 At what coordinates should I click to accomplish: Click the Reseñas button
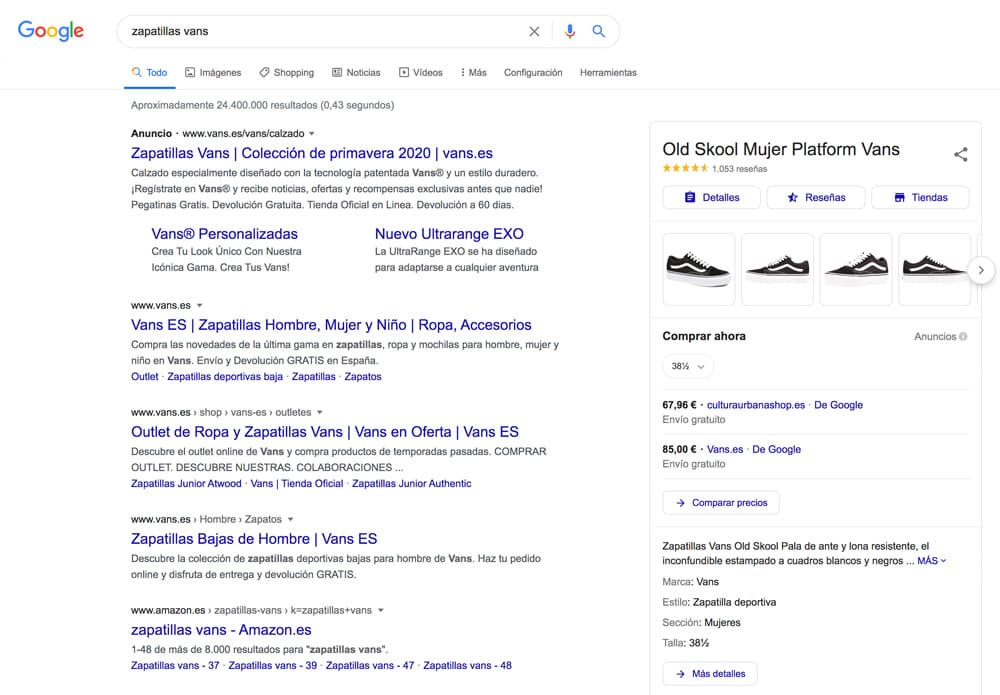816,198
